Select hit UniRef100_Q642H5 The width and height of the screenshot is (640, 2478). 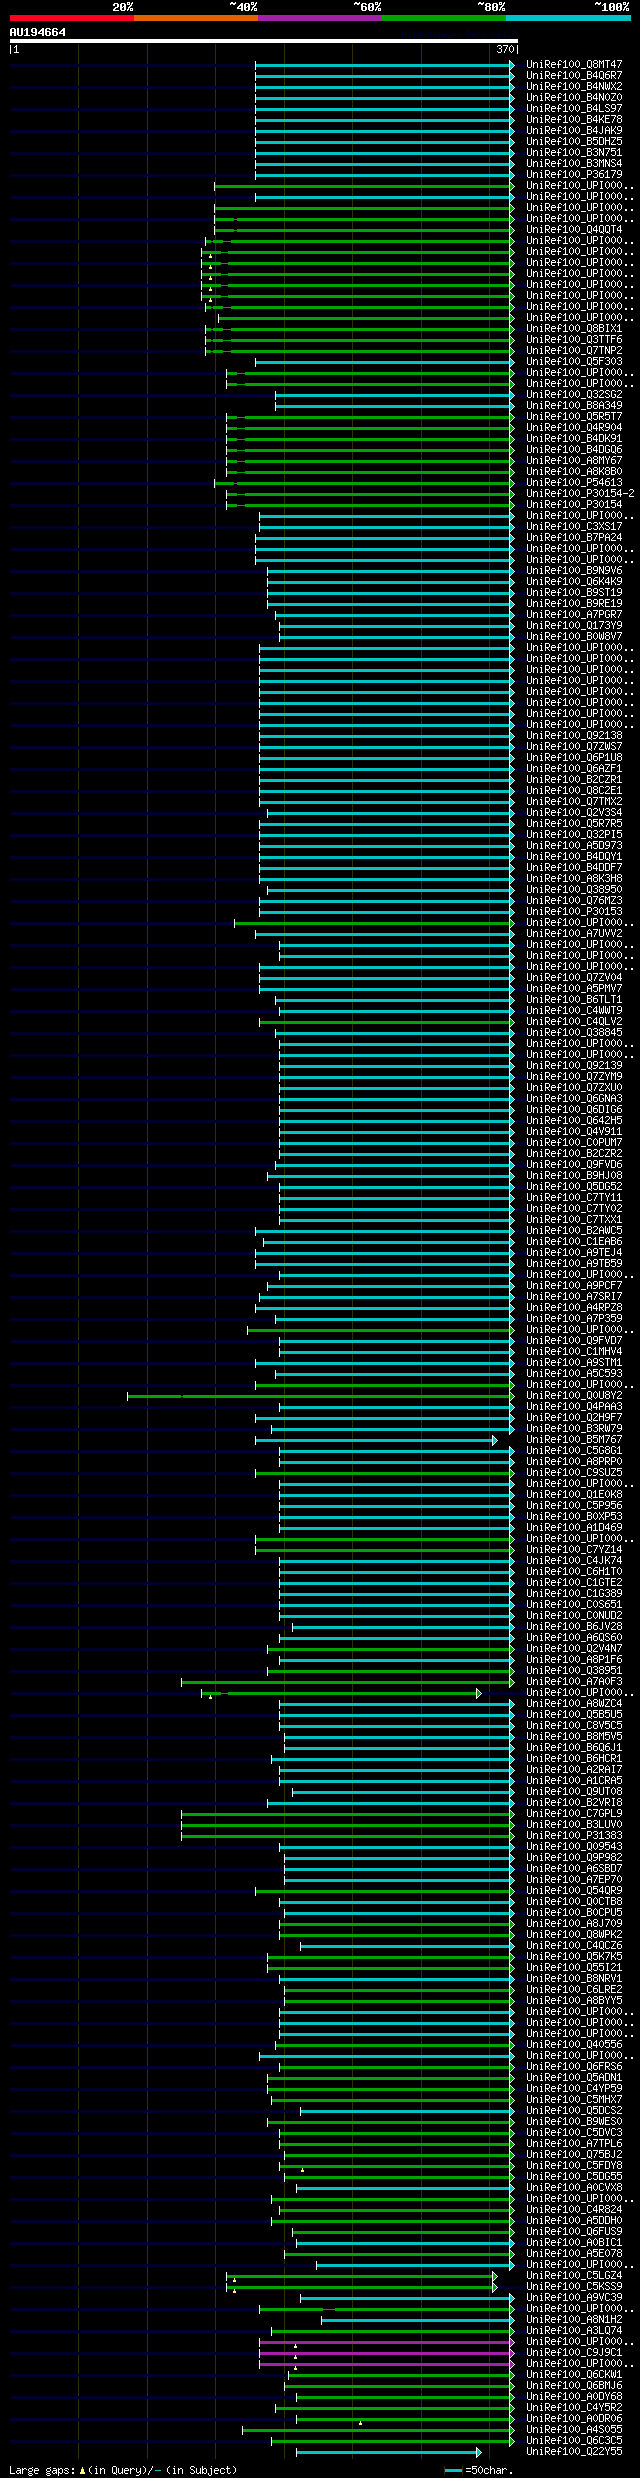[x=574, y=1121]
